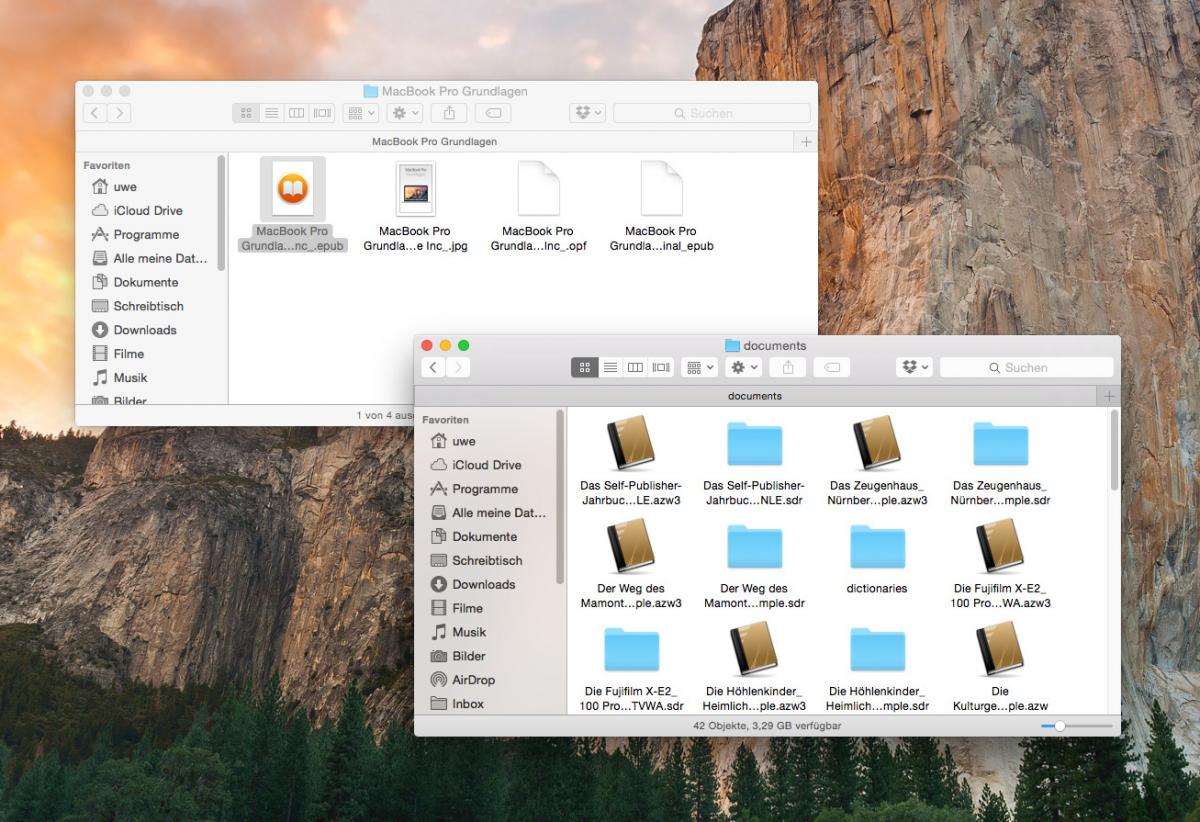Maximize the documents window with green button
Image resolution: width=1200 pixels, height=822 pixels.
click(464, 345)
